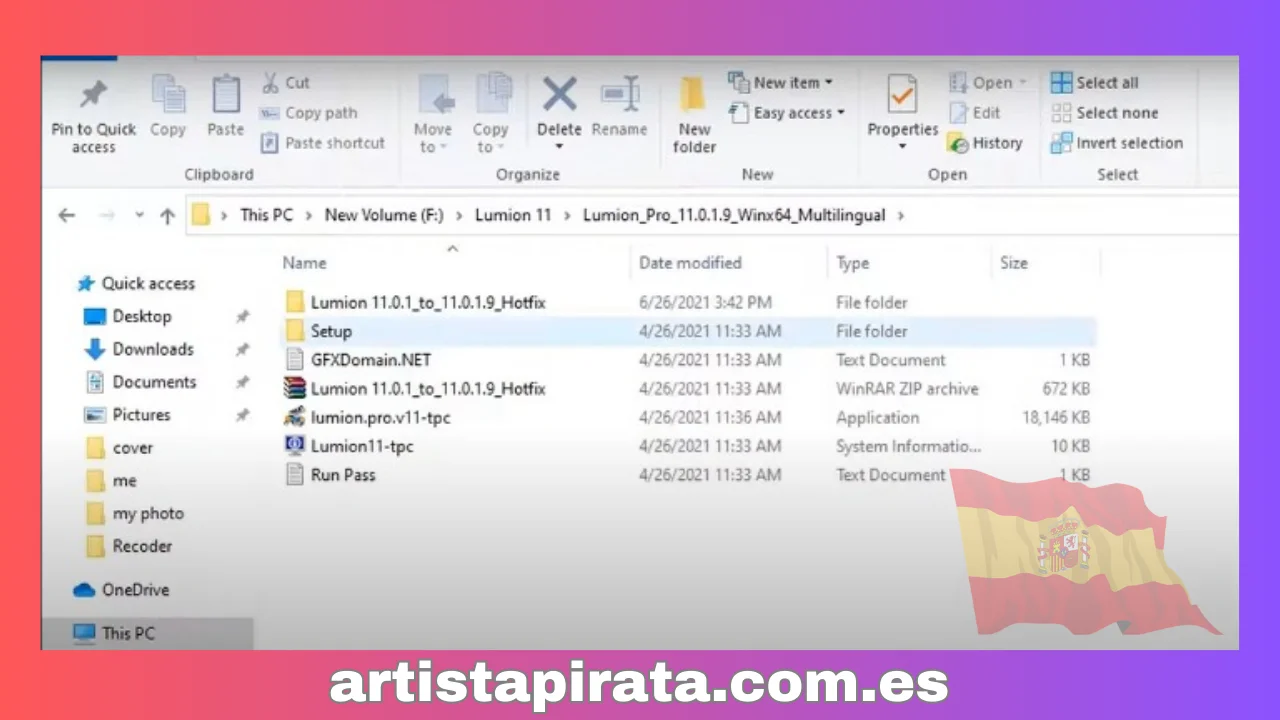Viewport: 1280px width, 720px height.
Task: Open Desktop in navigation pane
Action: 128,316
